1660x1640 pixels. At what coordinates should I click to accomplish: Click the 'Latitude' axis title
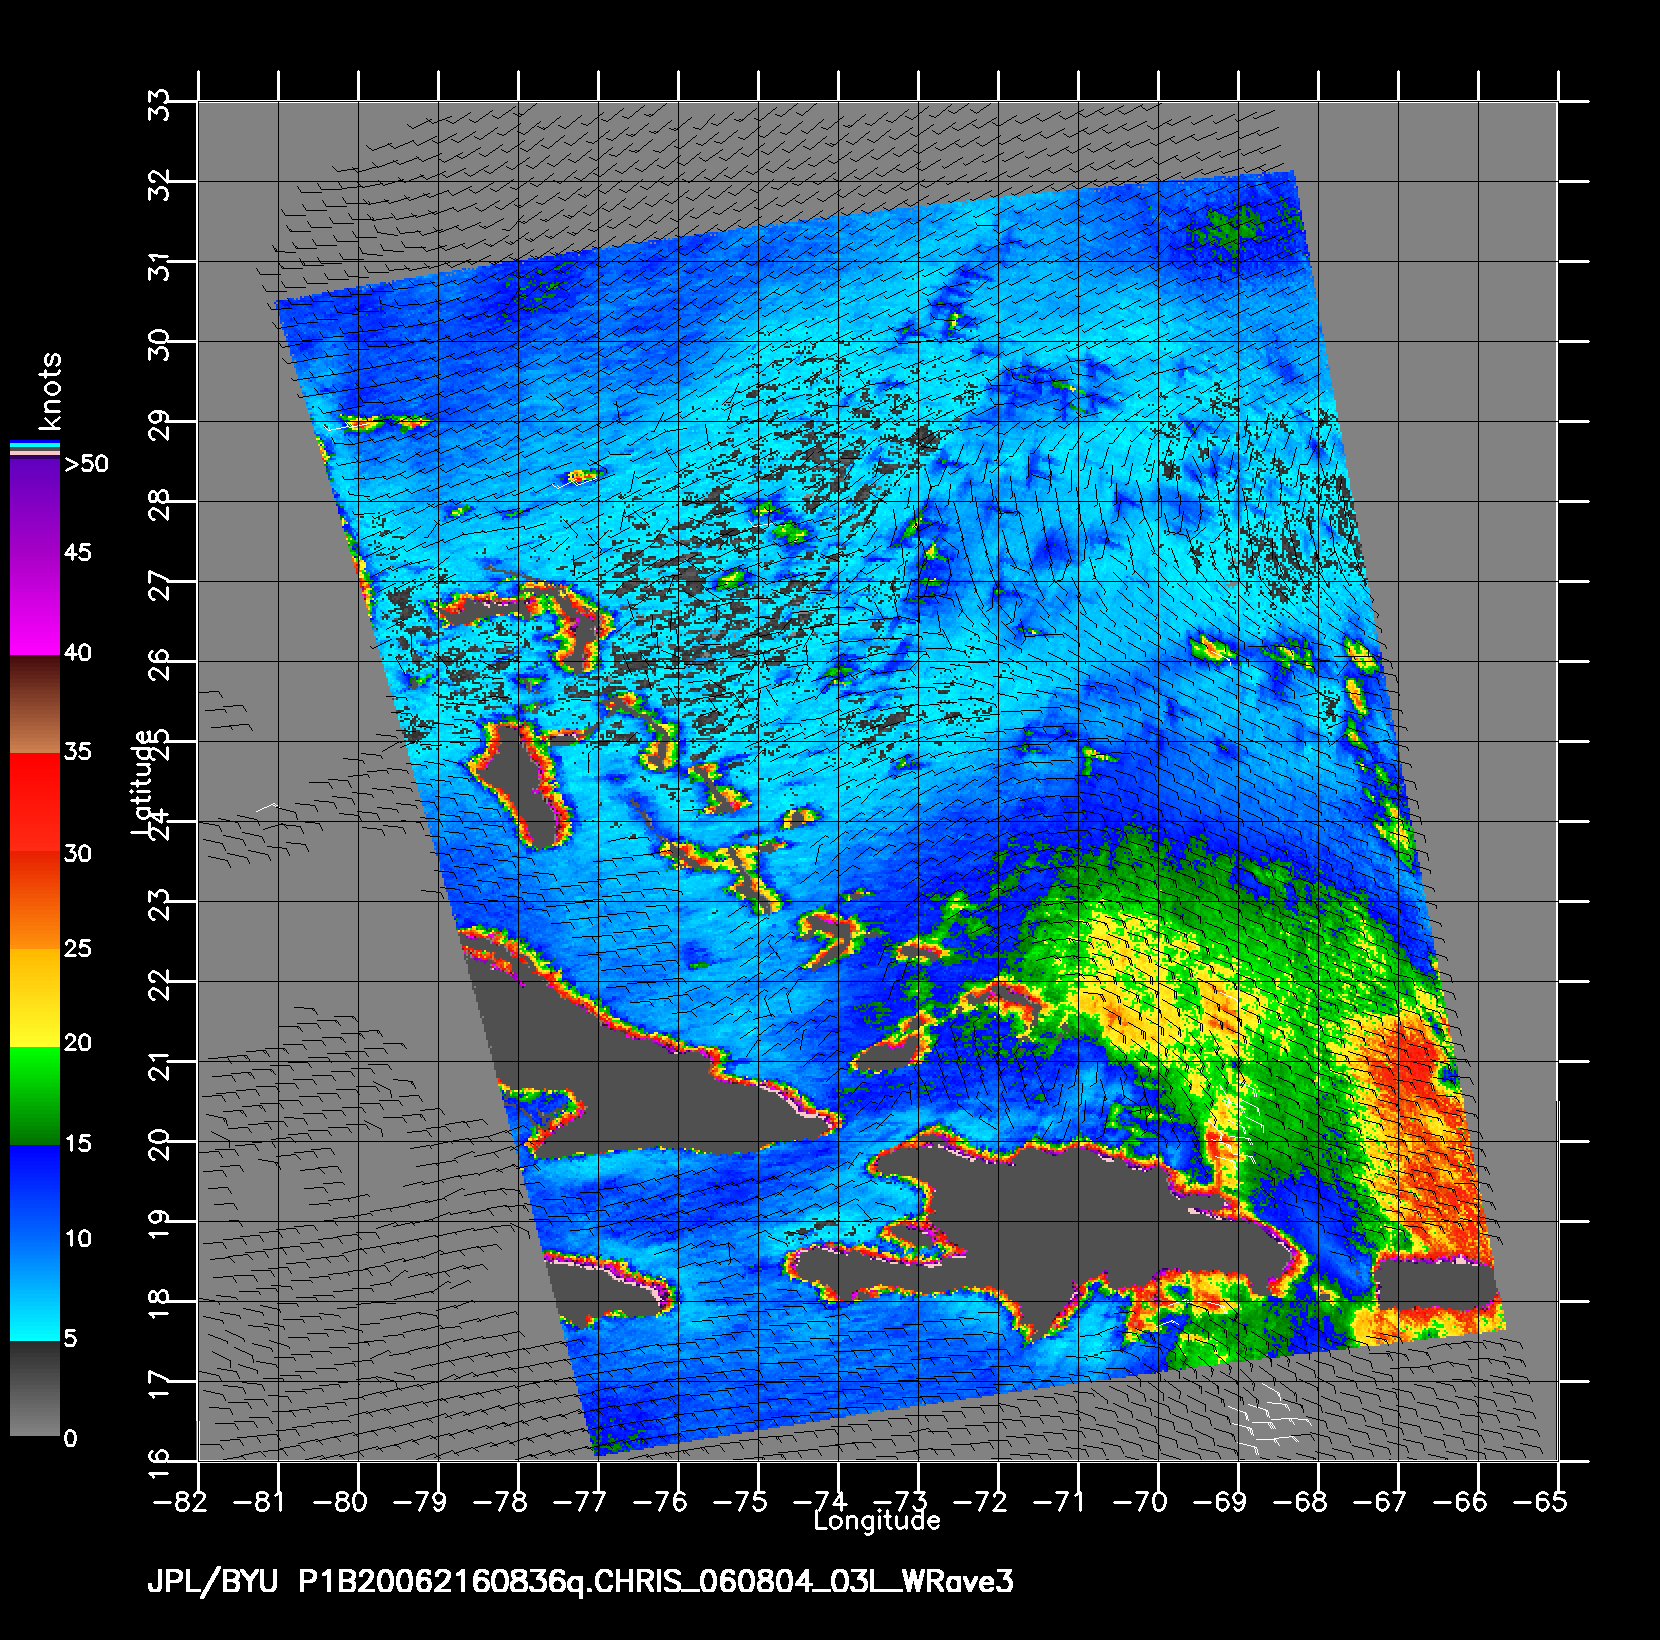(x=143, y=784)
